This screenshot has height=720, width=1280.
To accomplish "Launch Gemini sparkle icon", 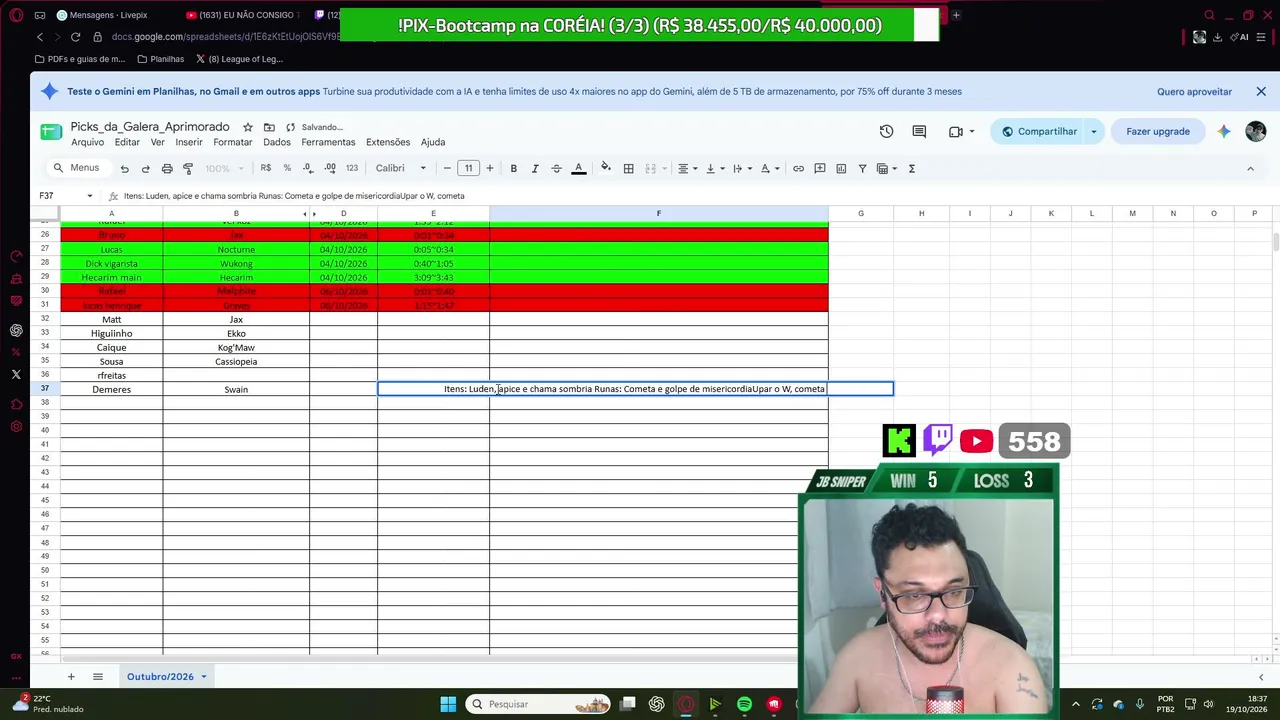I will (x=1224, y=131).
